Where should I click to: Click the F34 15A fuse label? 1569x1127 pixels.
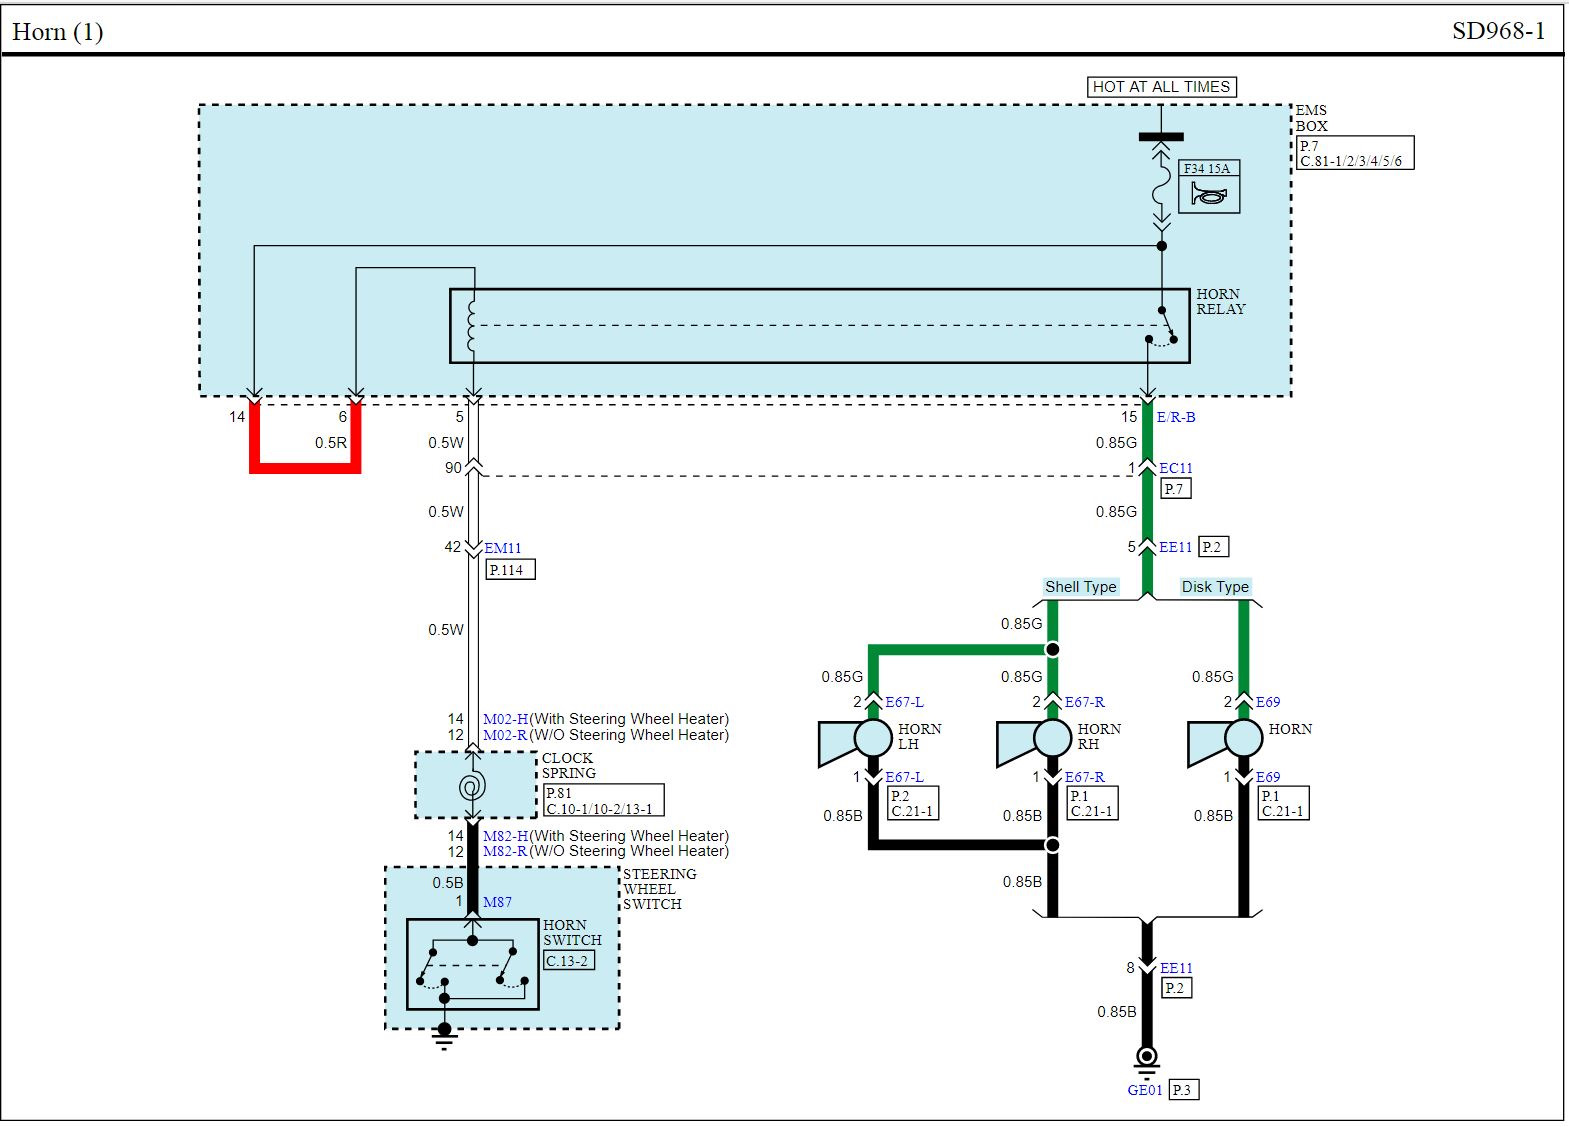pos(1209,168)
